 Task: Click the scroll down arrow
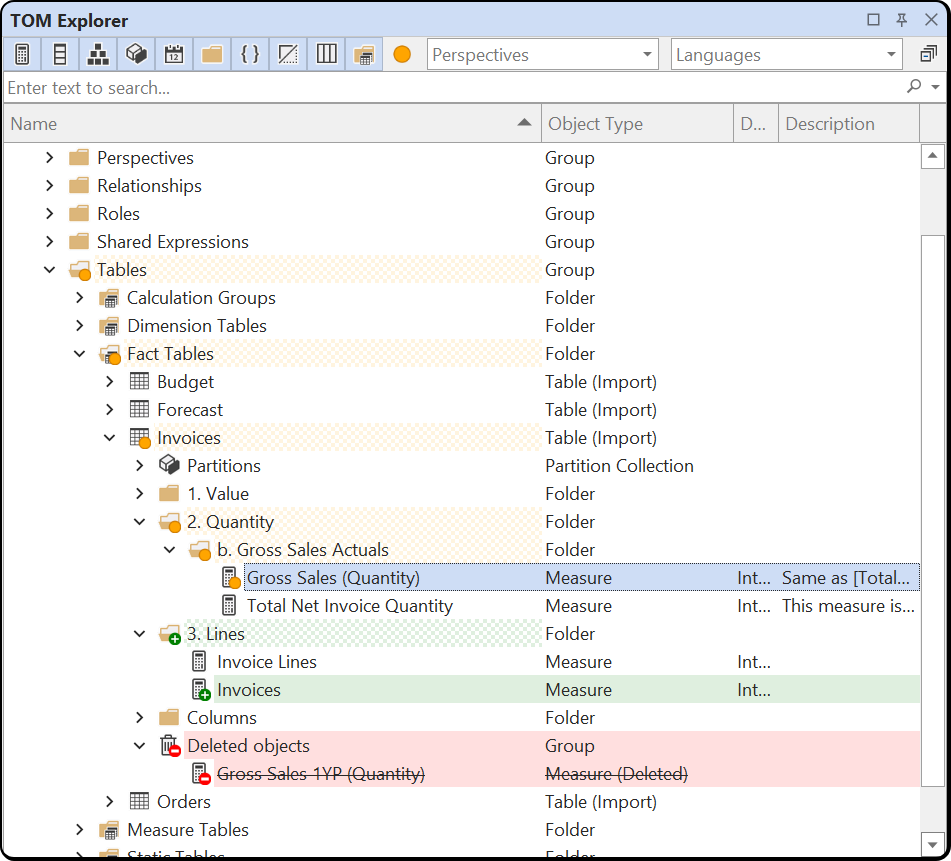point(932,843)
